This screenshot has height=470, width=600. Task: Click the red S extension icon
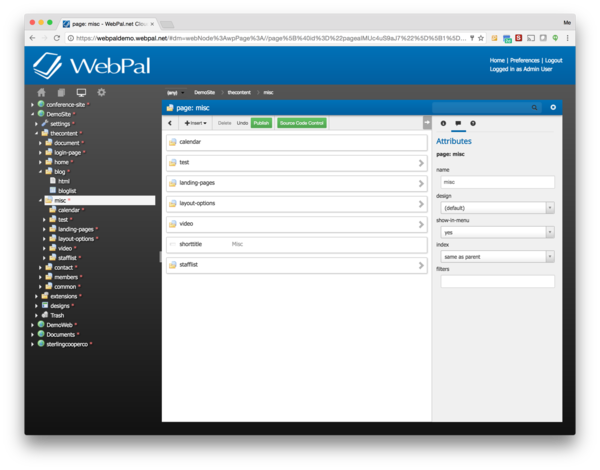[x=518, y=38]
